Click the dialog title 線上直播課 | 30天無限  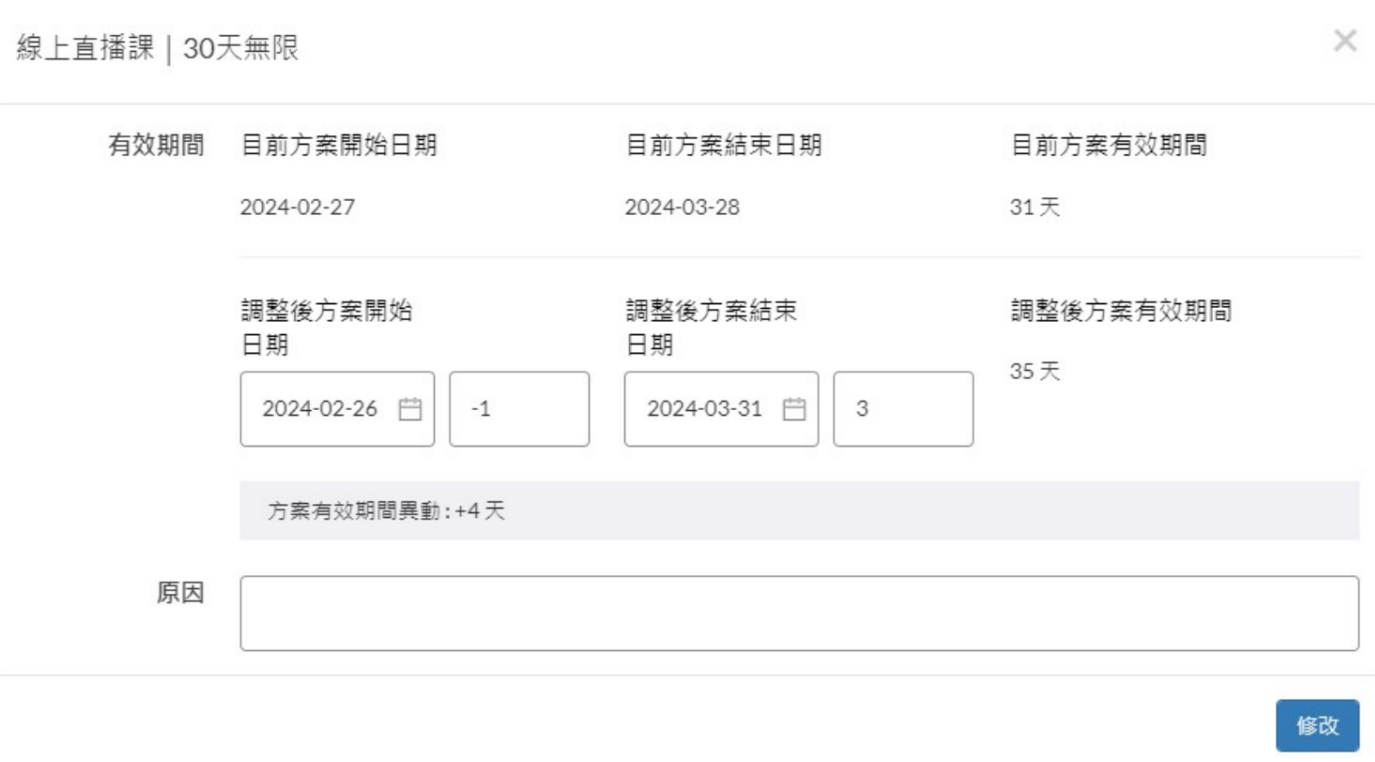click(158, 49)
